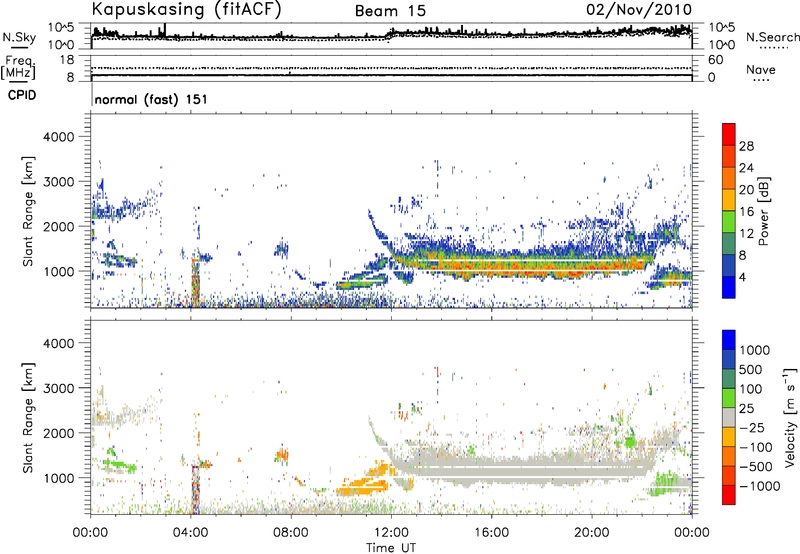Click the -100 tick on the Velocity color bar

point(756,447)
